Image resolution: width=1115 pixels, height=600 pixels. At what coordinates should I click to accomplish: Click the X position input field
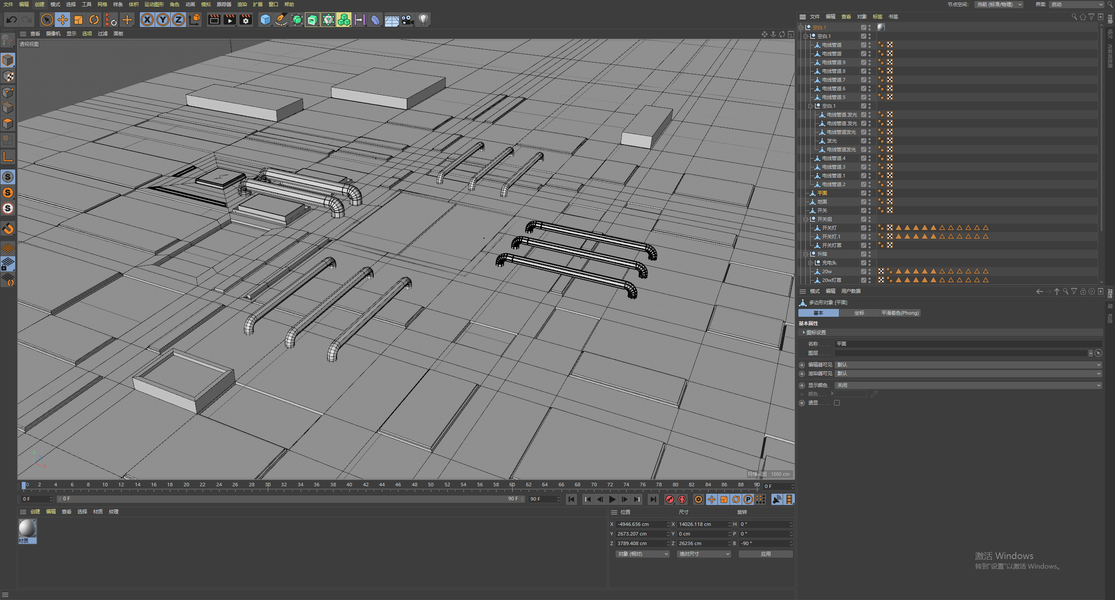641,524
